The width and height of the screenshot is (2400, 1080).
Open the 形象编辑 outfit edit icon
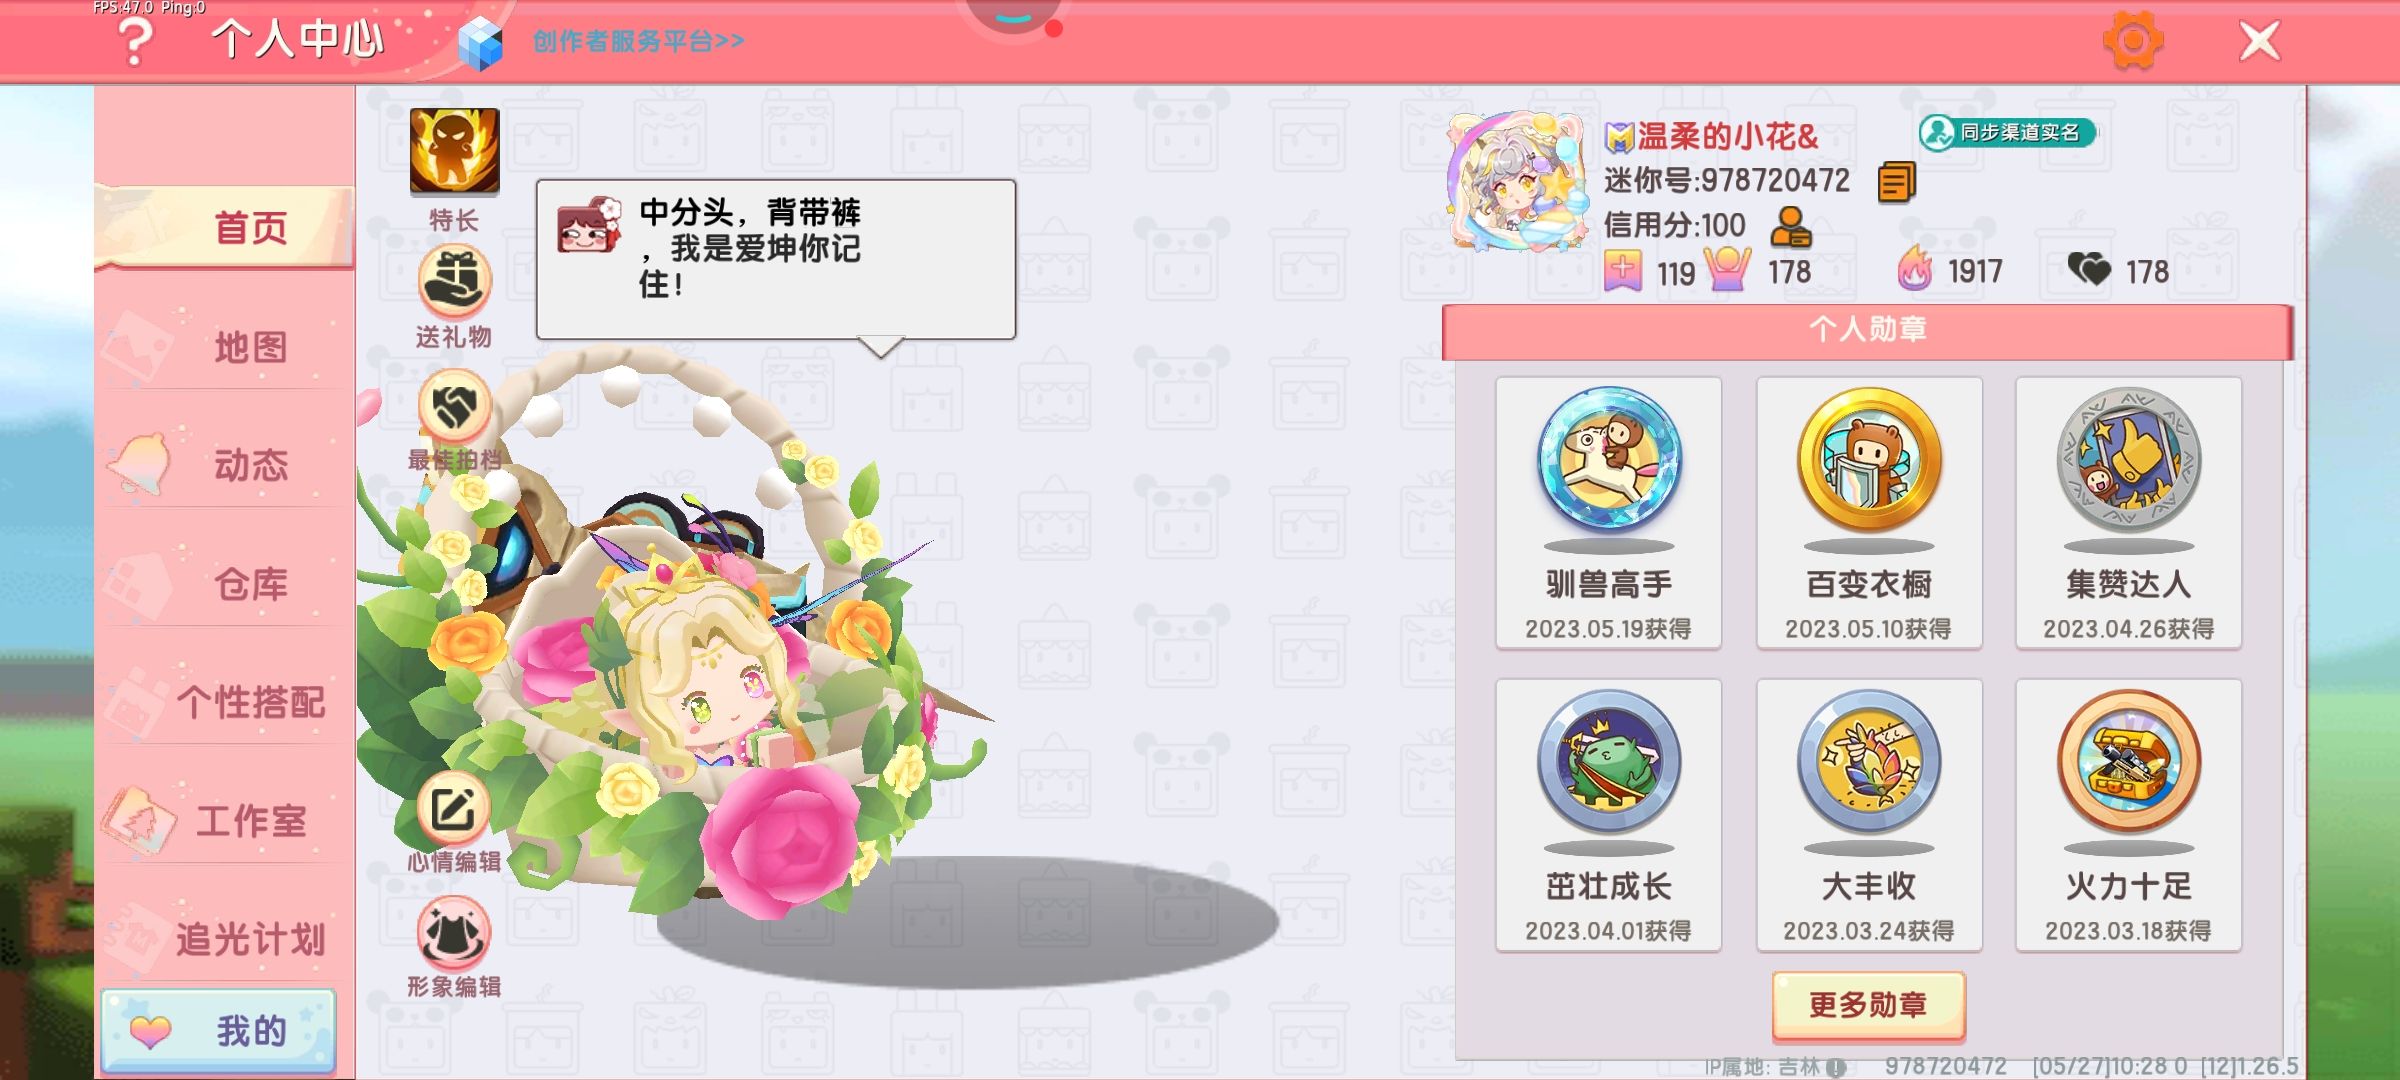454,934
